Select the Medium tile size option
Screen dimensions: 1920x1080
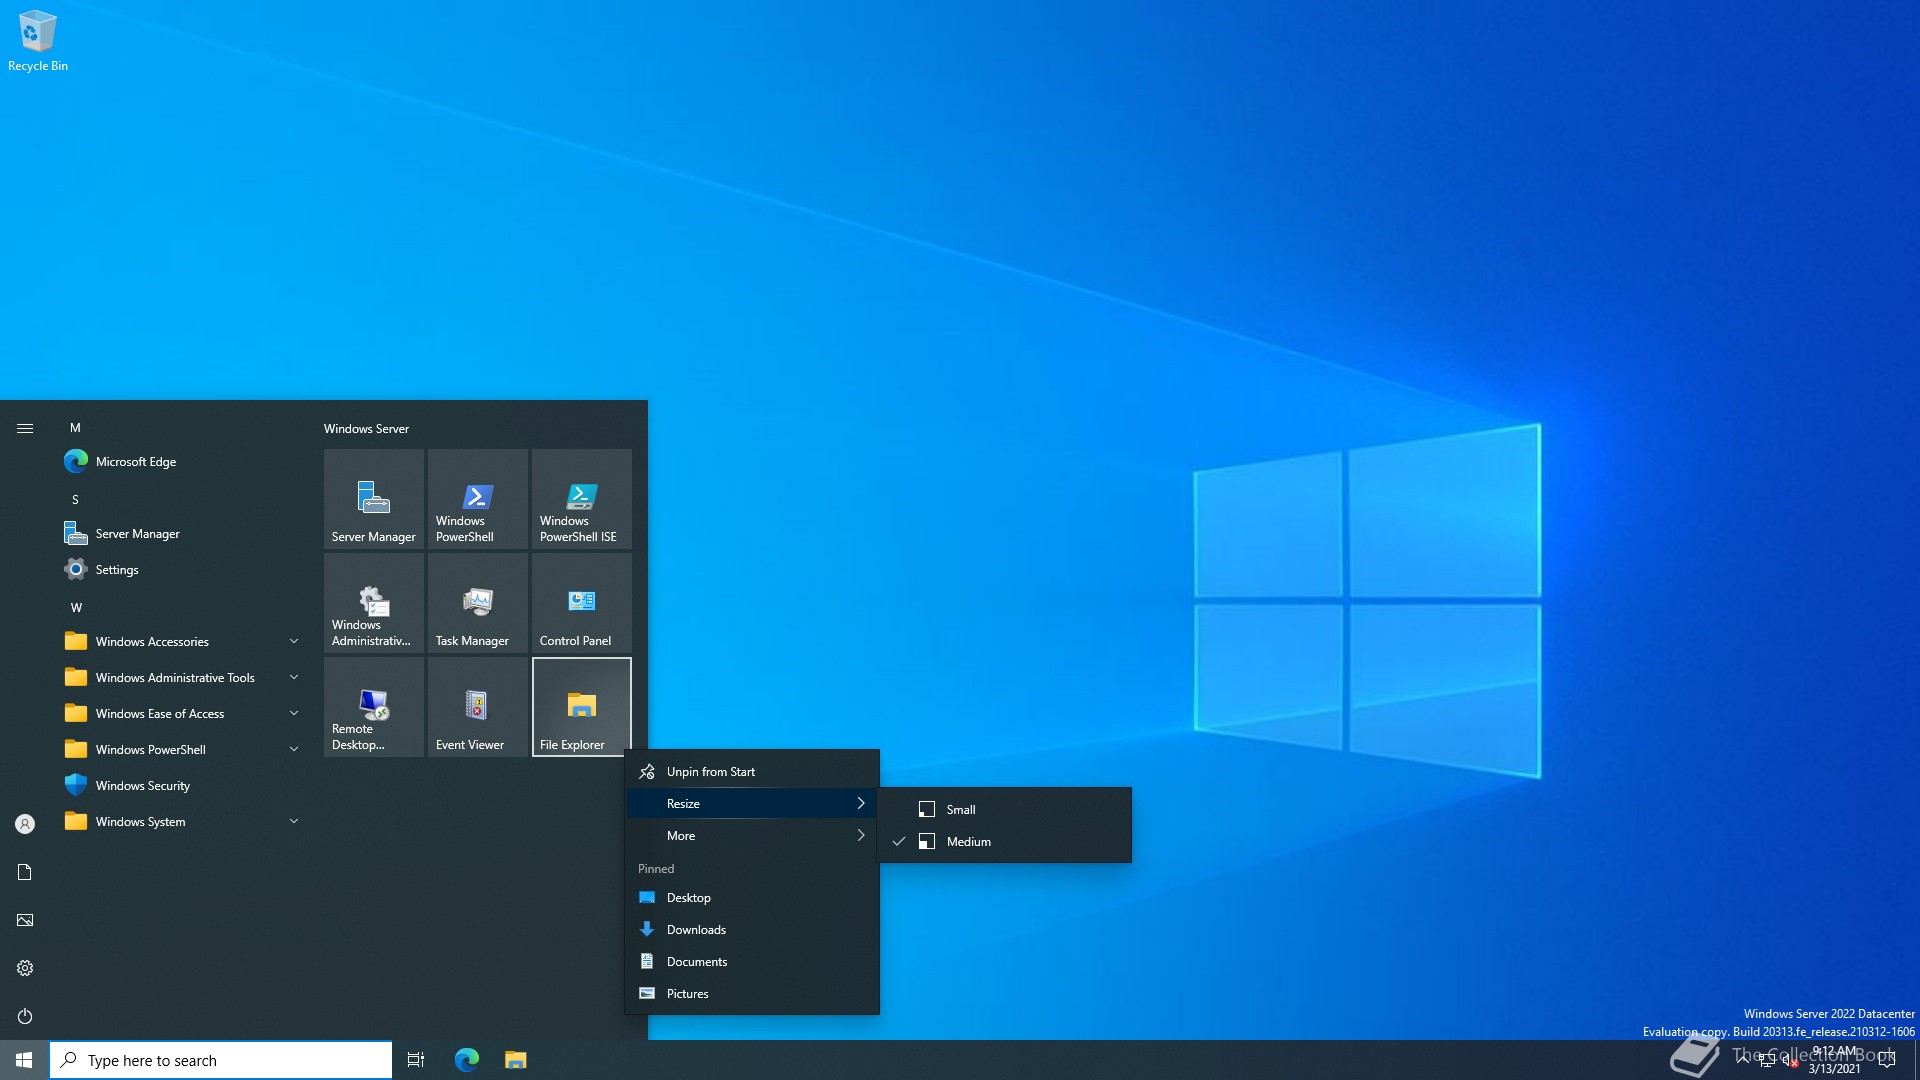(1004, 841)
